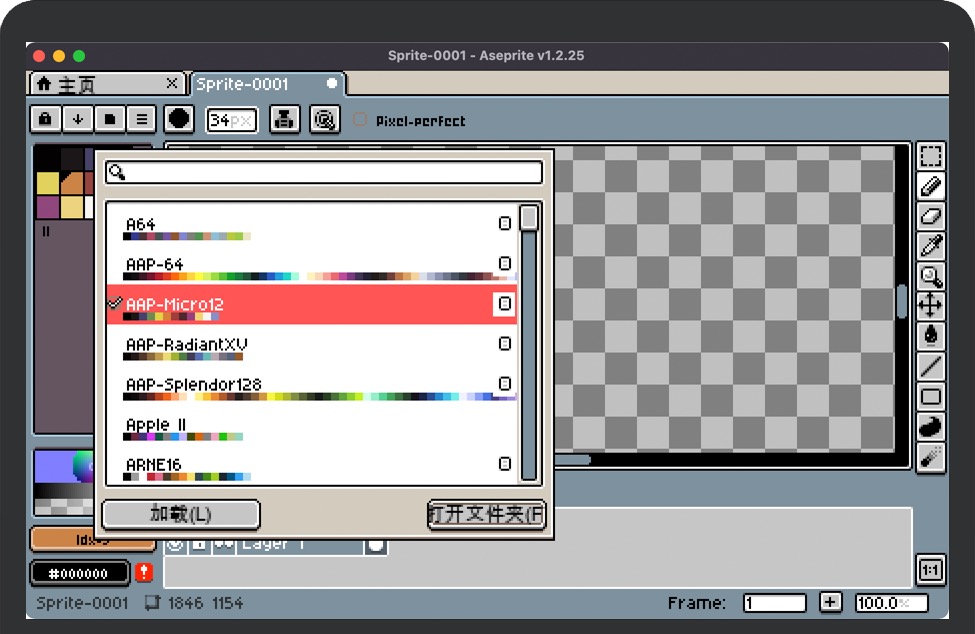
Task: Select the Move tool
Action: [x=931, y=306]
